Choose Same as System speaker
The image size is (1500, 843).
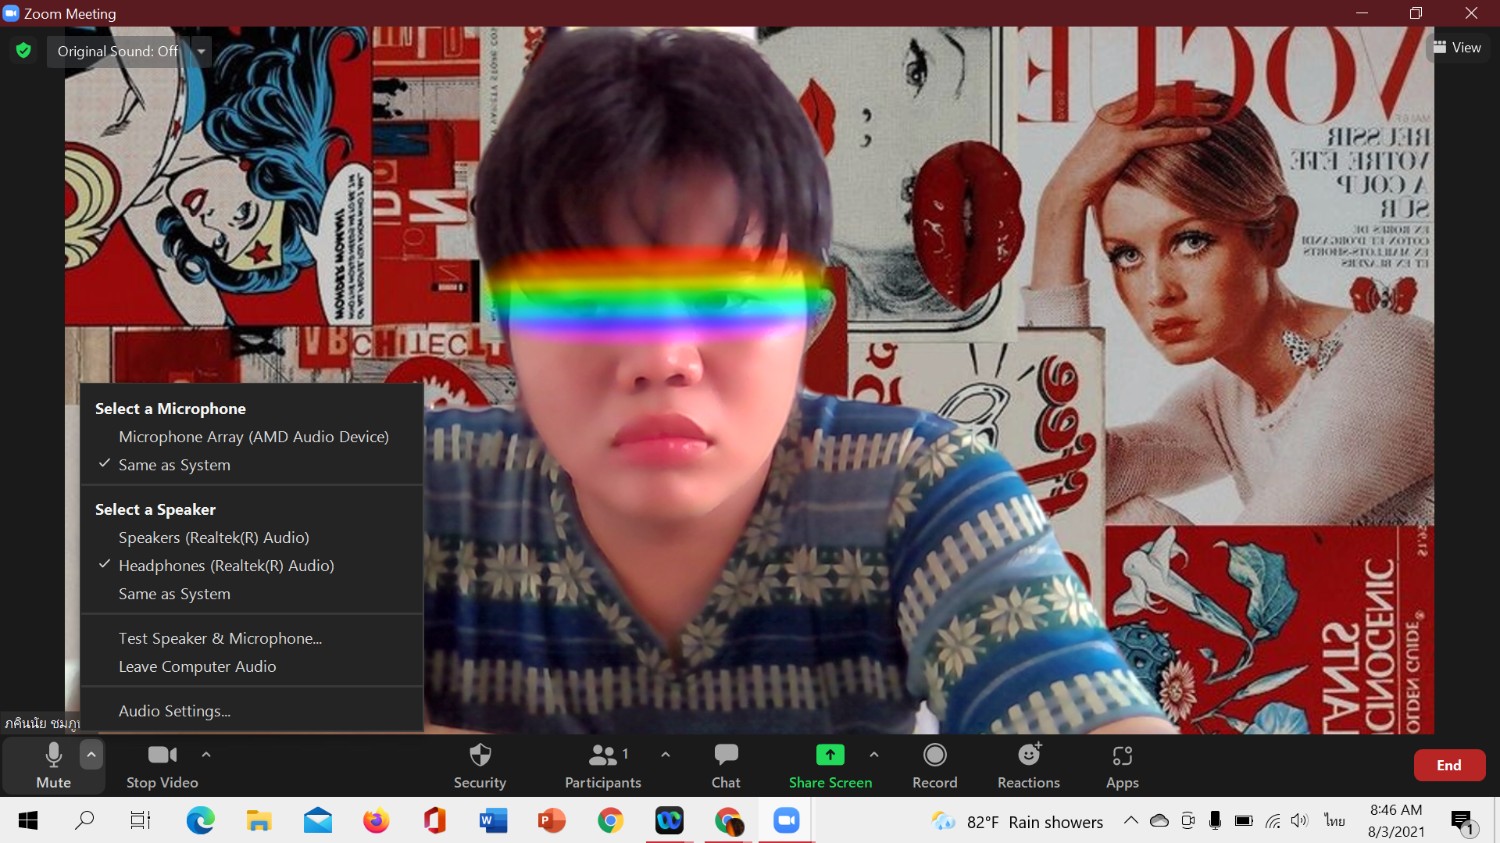coord(252,594)
